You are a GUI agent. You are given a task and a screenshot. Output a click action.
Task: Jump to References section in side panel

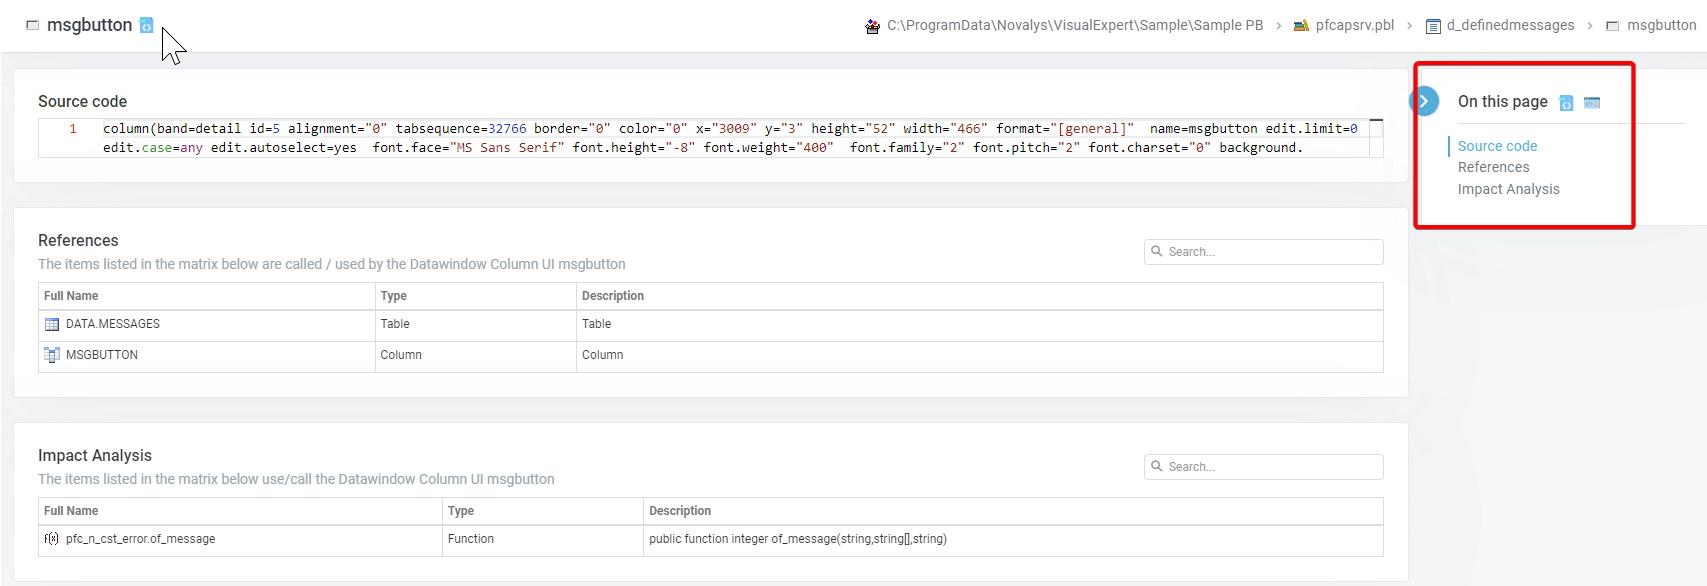point(1493,167)
